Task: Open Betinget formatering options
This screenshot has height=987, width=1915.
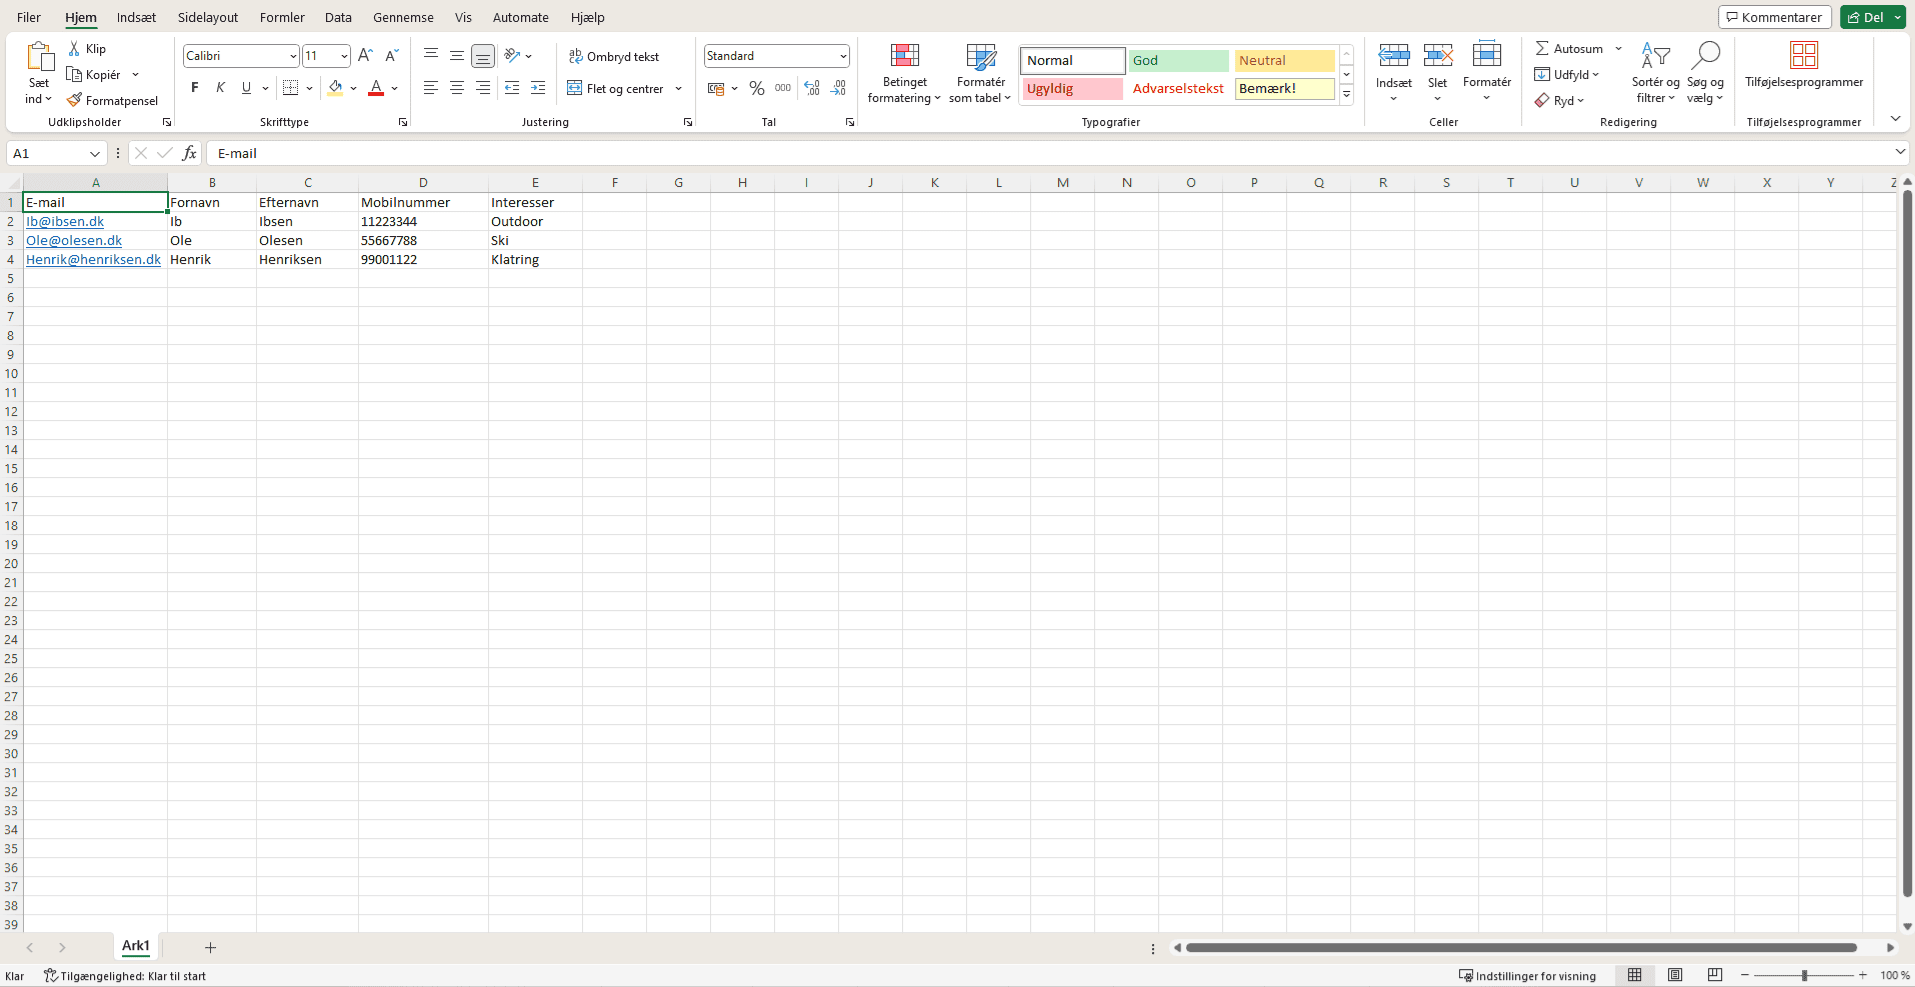Action: pos(903,73)
